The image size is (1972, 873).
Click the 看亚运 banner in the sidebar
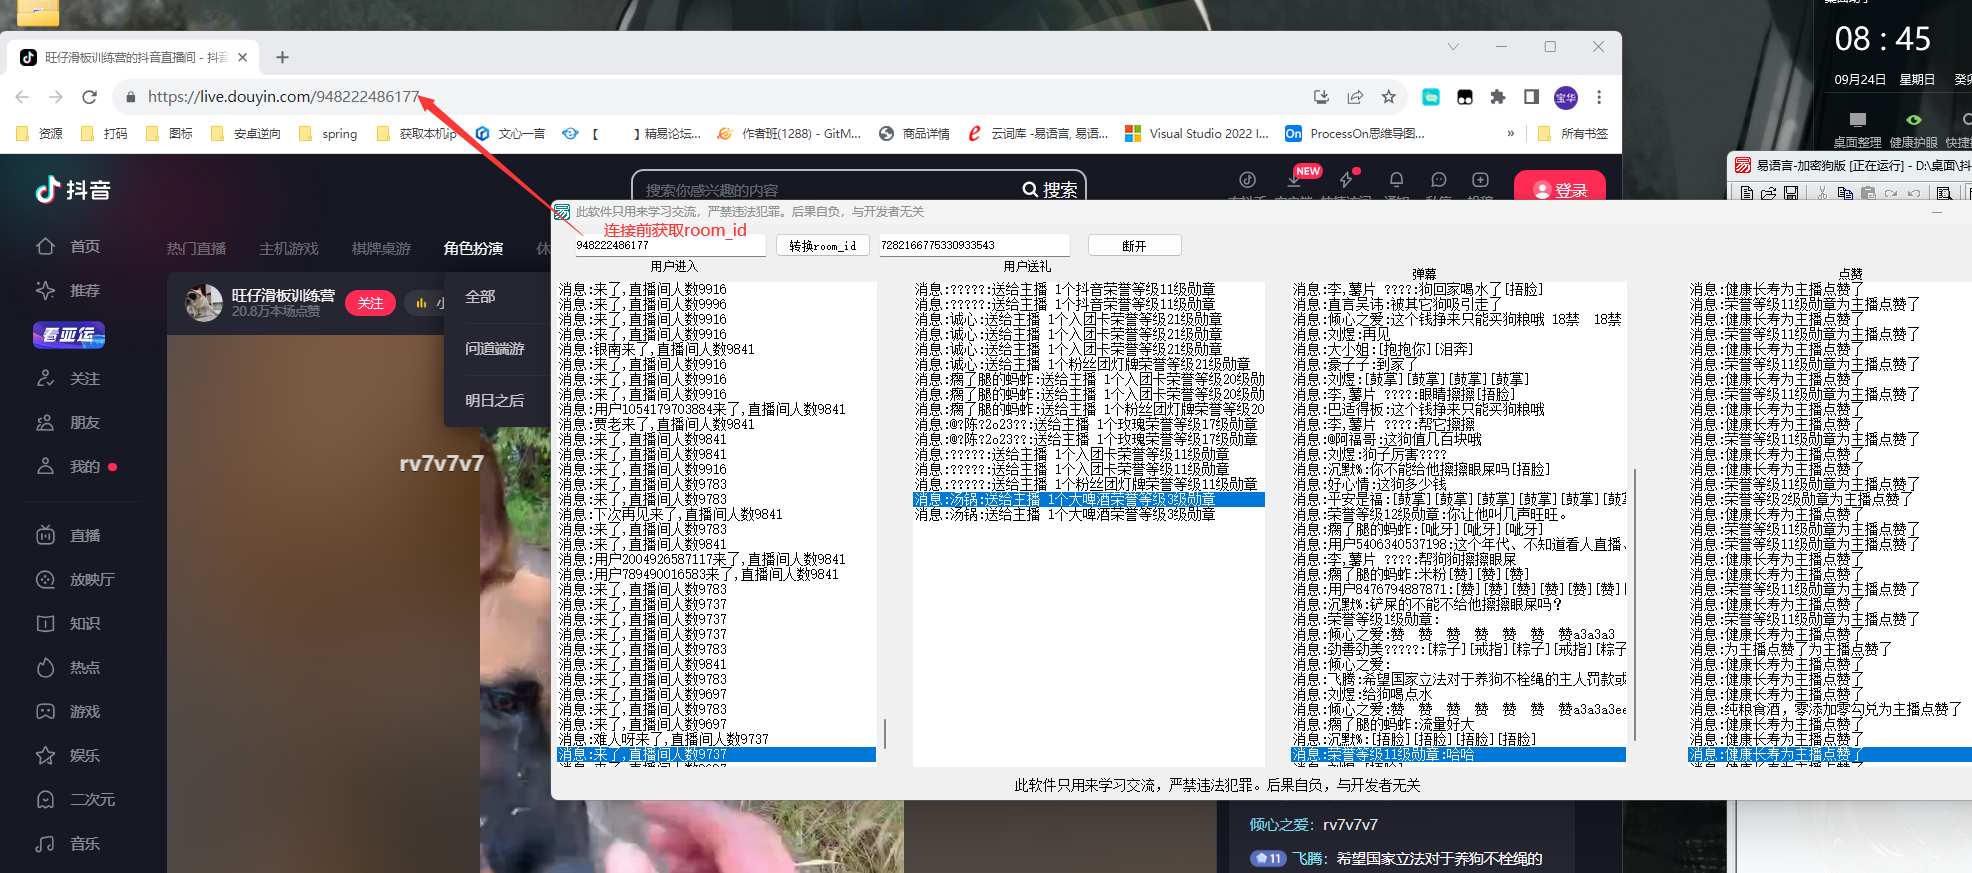pos(69,335)
